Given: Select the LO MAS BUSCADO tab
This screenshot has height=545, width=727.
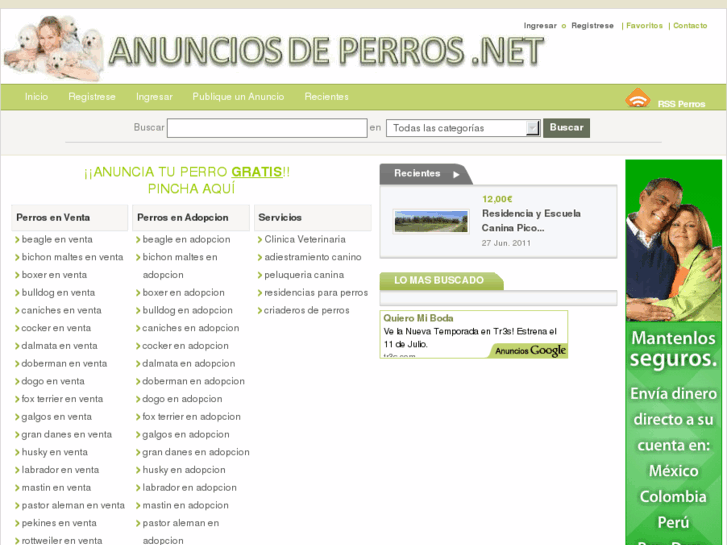Looking at the screenshot, I should 441,281.
